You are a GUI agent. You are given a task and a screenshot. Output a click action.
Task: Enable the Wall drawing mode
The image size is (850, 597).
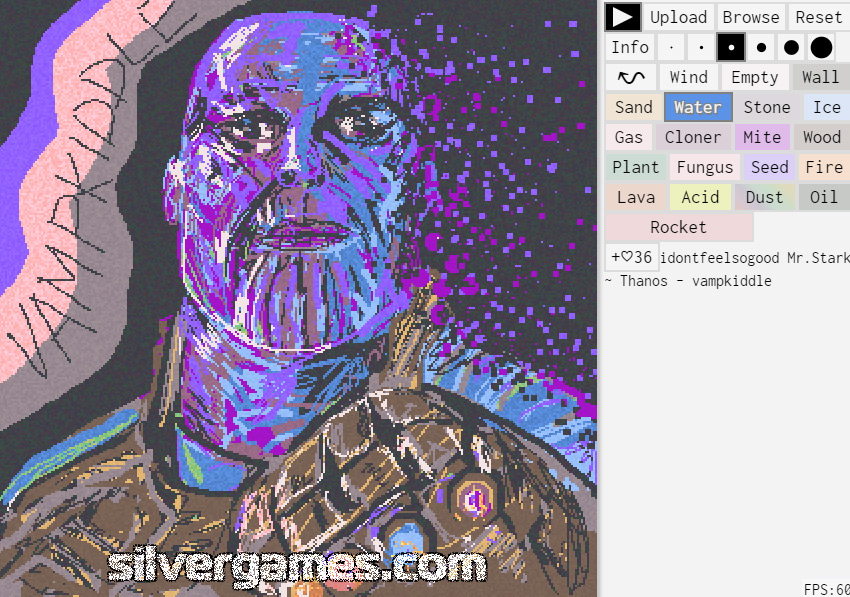819,76
